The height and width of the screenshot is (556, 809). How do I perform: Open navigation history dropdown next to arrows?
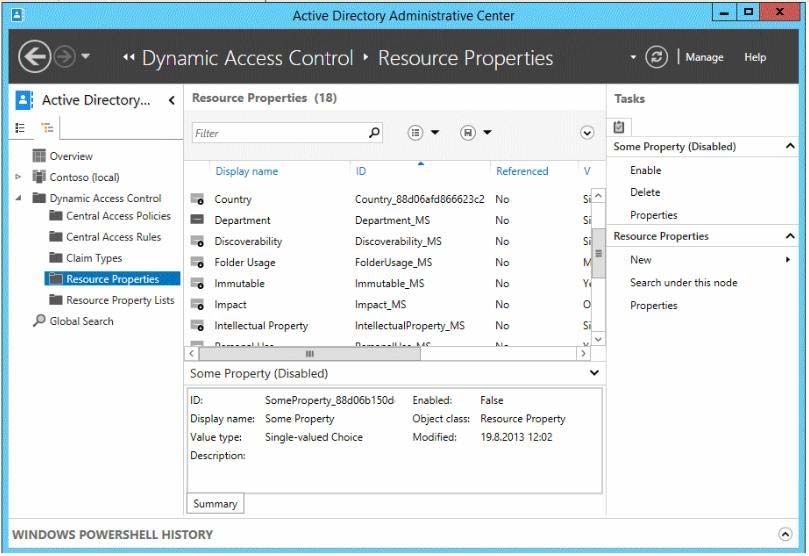pos(86,56)
